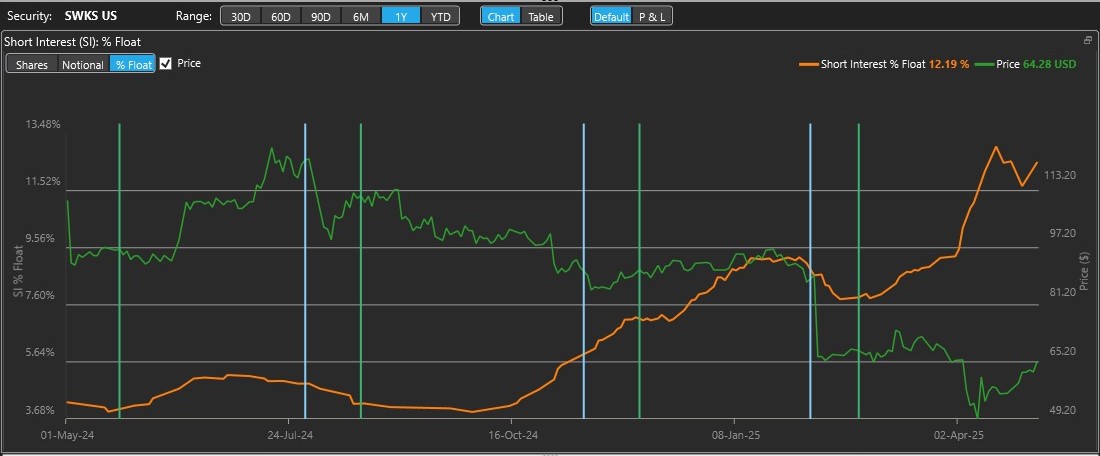The height and width of the screenshot is (456, 1100).
Task: Click the SWKS US security field
Action: 90,15
